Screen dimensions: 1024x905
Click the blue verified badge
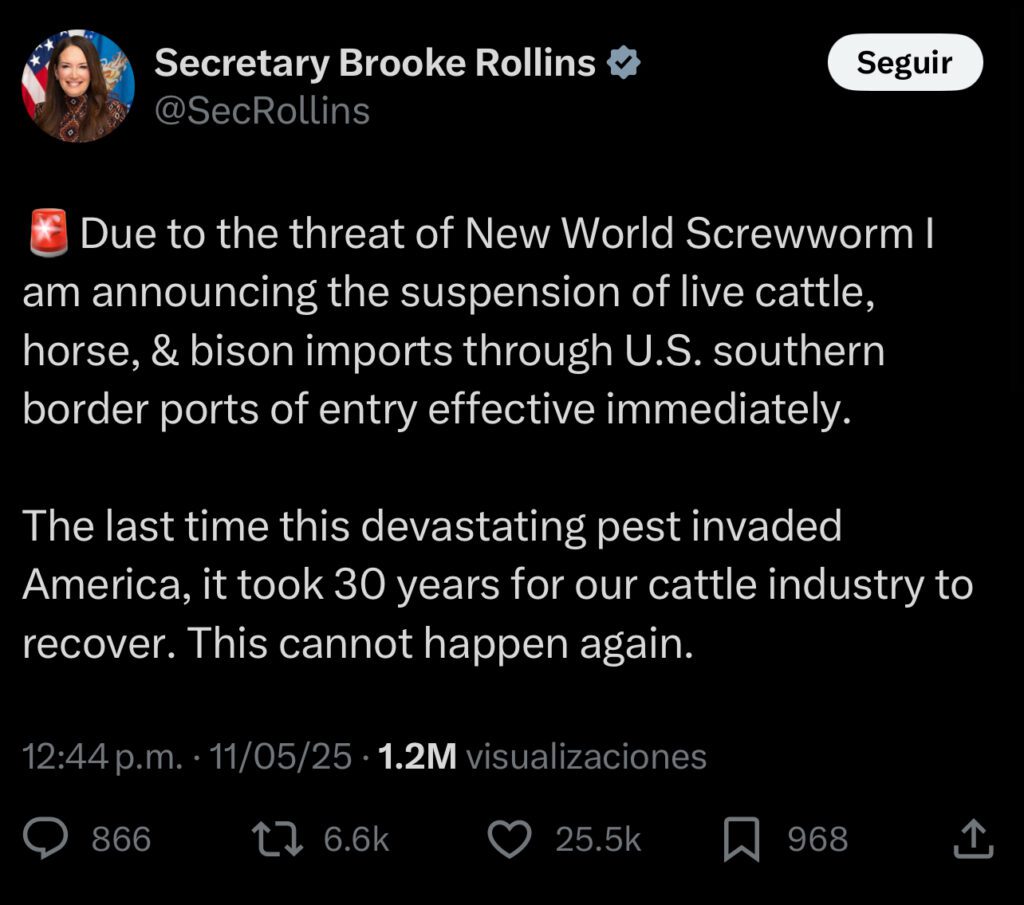click(625, 64)
